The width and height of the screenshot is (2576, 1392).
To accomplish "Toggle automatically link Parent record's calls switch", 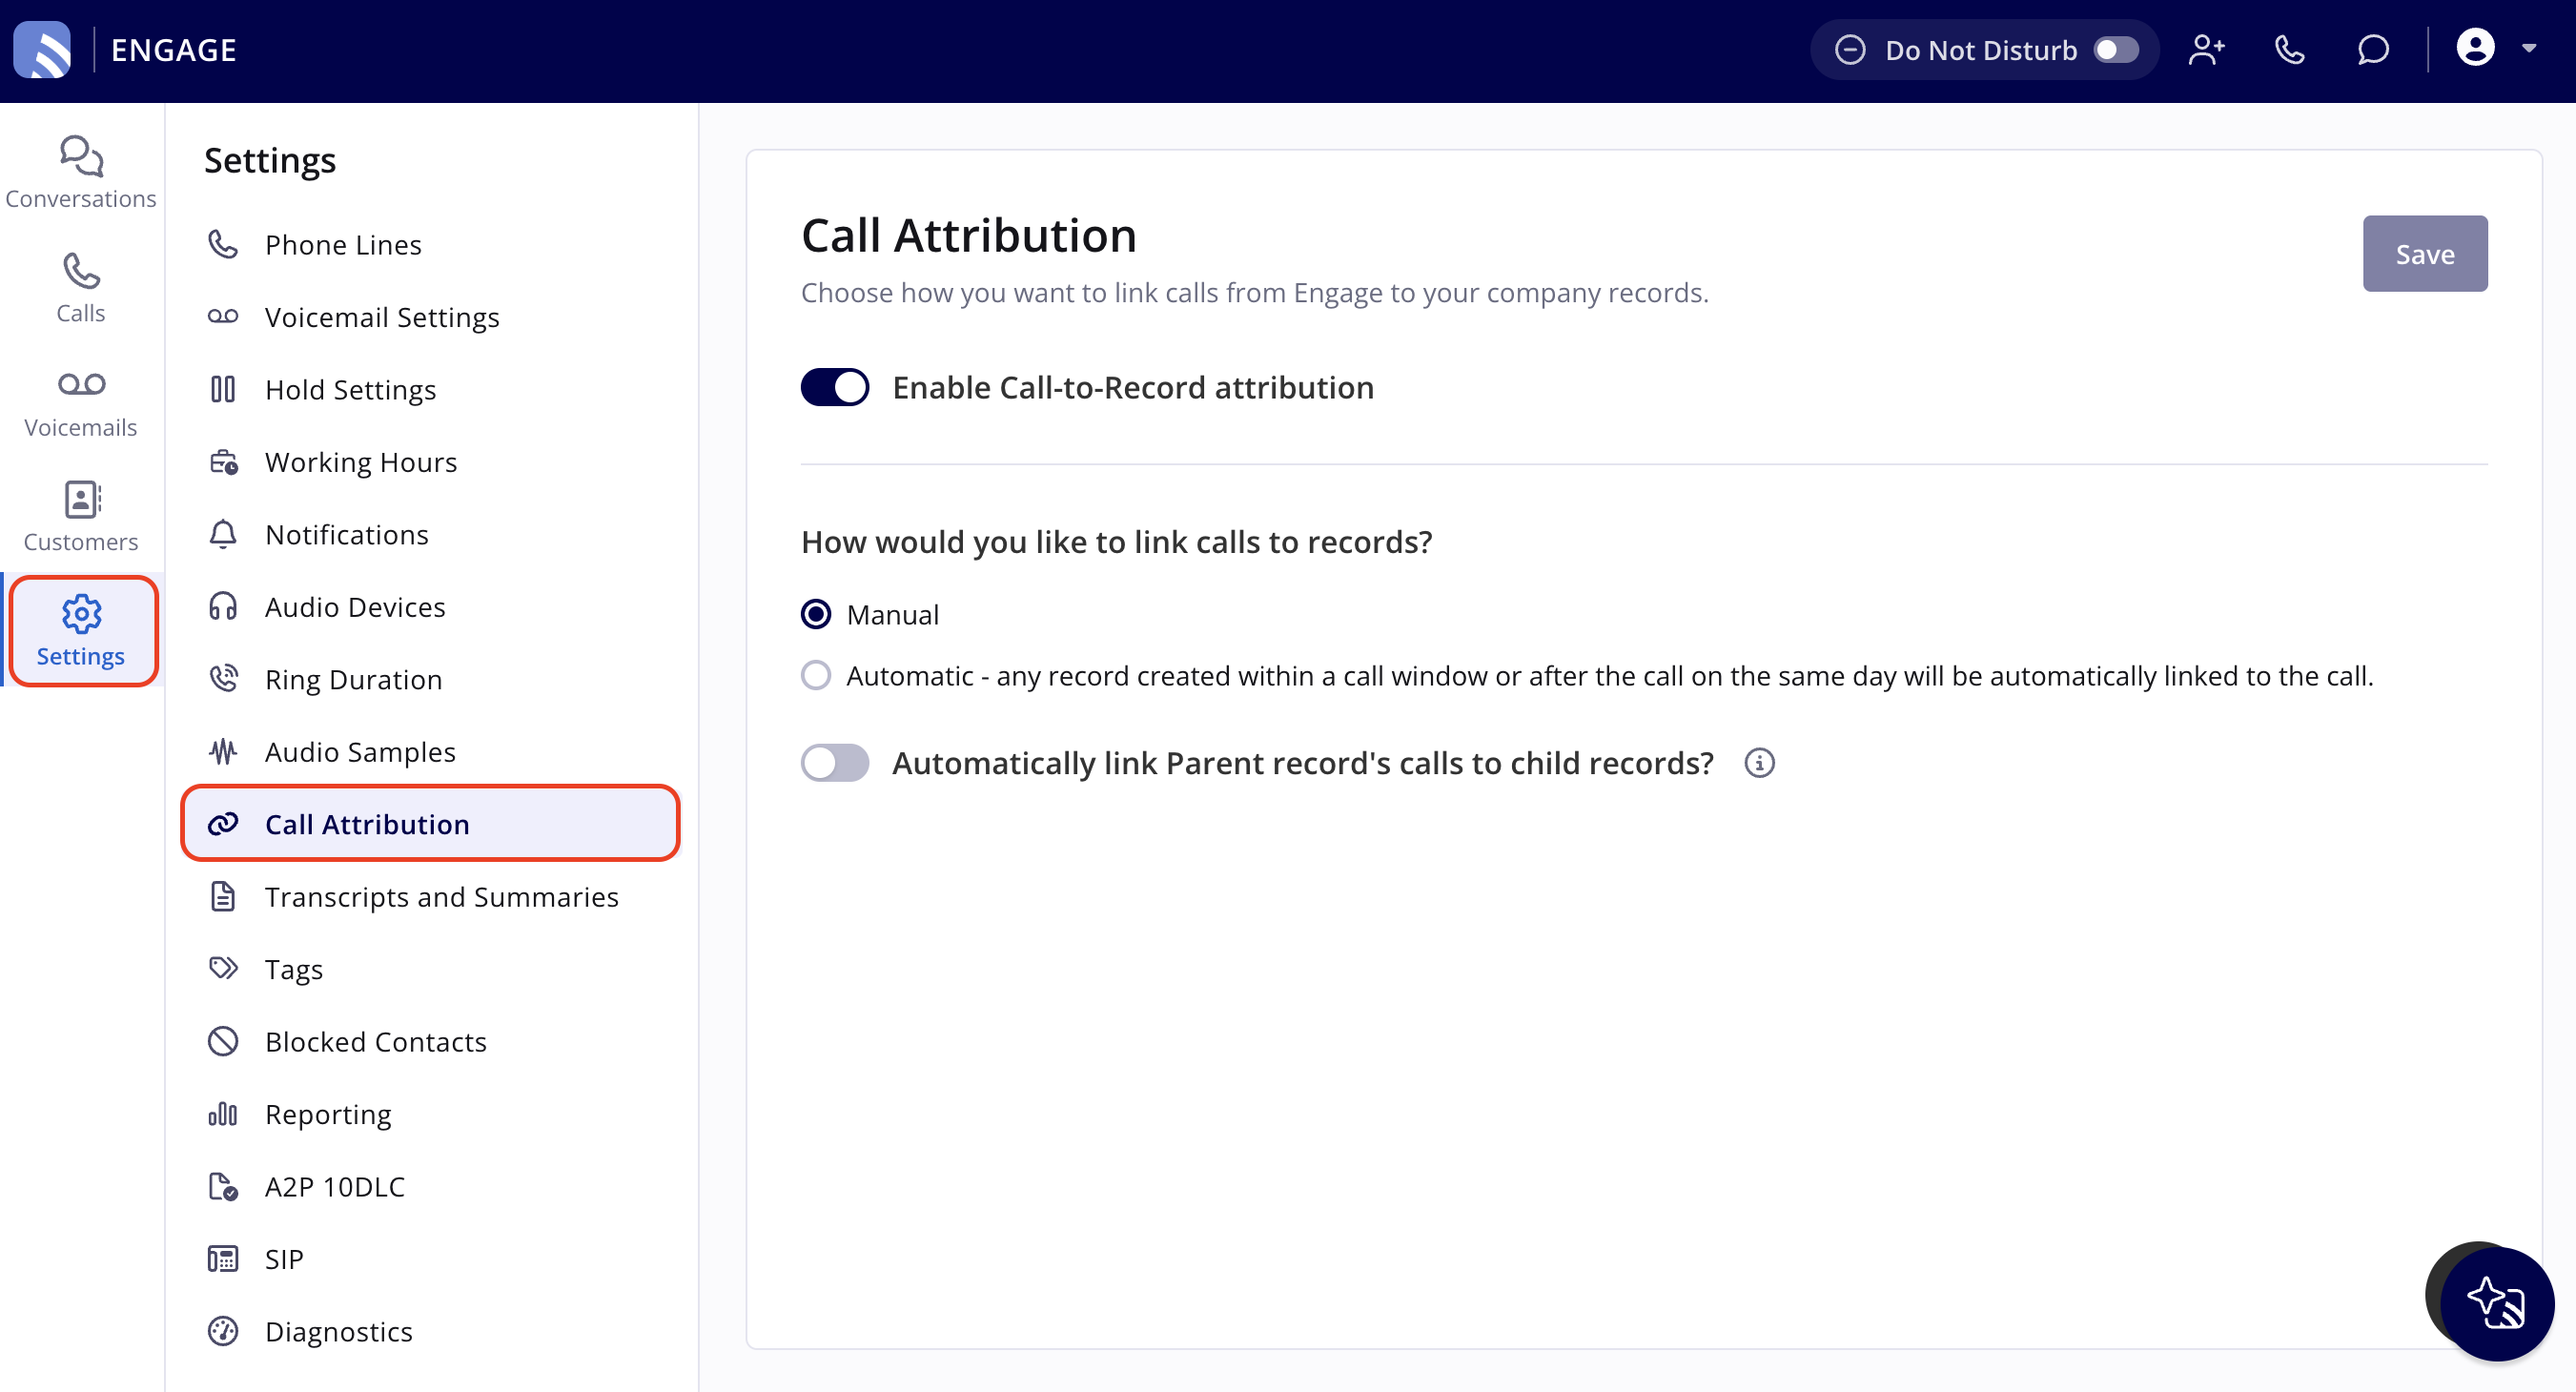I will click(x=835, y=763).
